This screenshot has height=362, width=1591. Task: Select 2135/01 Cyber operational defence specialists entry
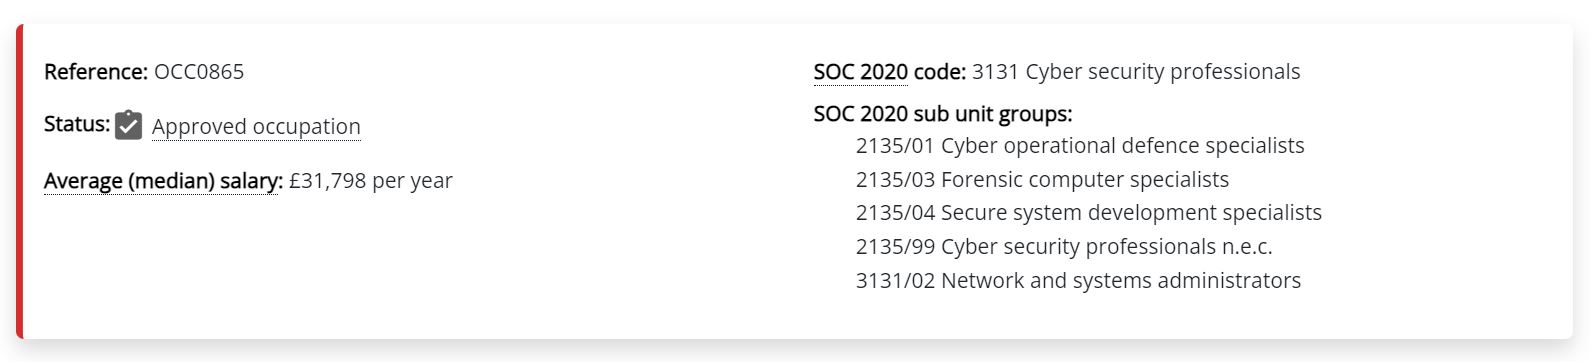[x=1080, y=146]
